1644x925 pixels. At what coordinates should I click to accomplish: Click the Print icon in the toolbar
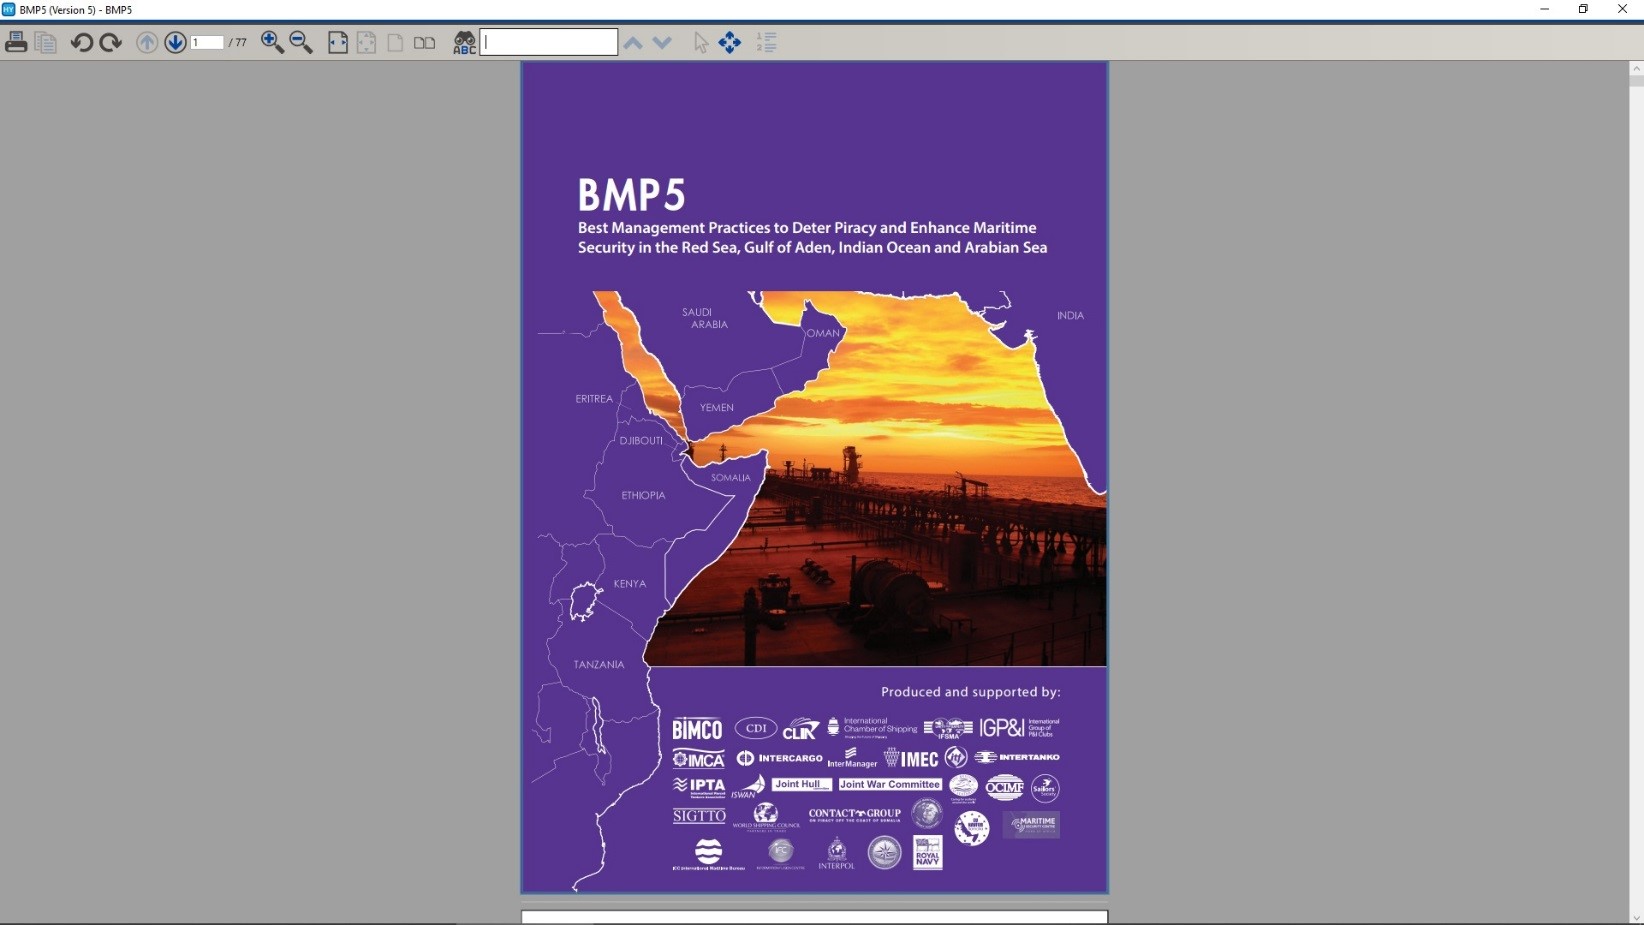(16, 42)
